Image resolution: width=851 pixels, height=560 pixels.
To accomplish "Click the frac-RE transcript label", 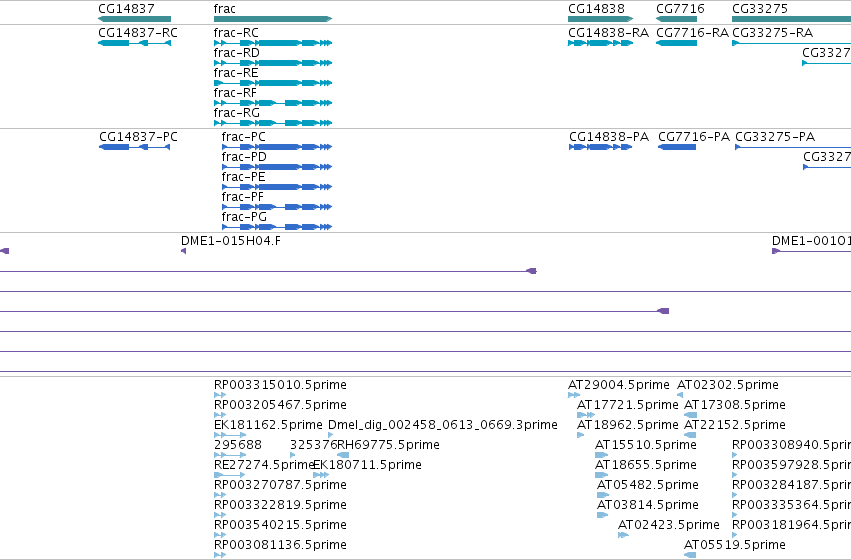I will point(236,73).
